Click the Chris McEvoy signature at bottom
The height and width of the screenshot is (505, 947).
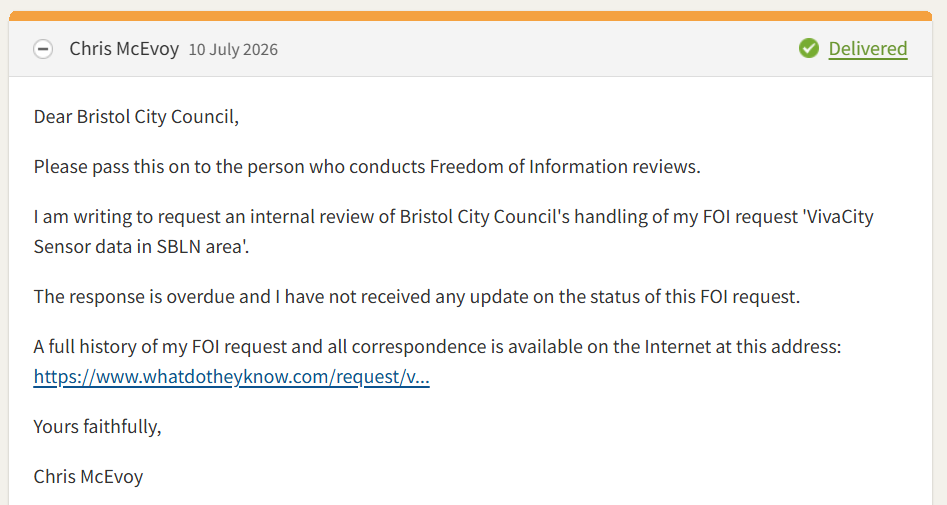pos(88,477)
